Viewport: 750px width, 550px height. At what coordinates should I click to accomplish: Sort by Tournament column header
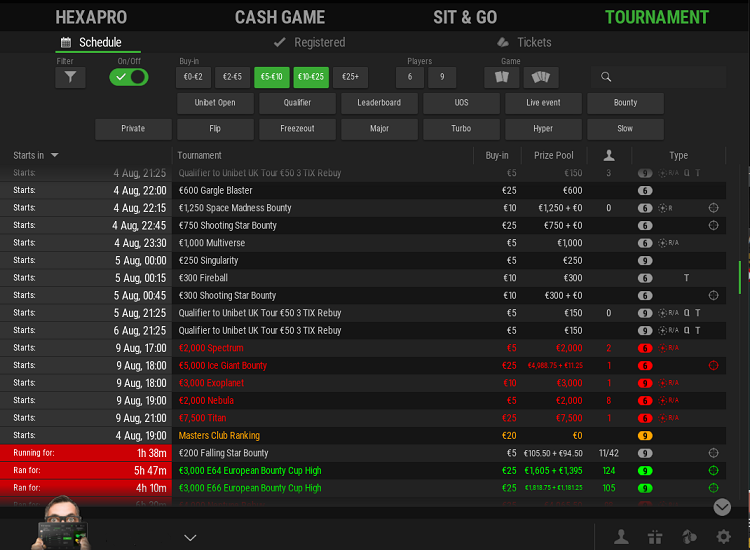coord(199,155)
